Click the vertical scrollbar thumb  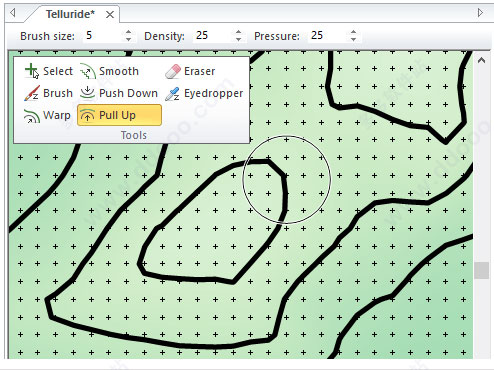point(481,270)
